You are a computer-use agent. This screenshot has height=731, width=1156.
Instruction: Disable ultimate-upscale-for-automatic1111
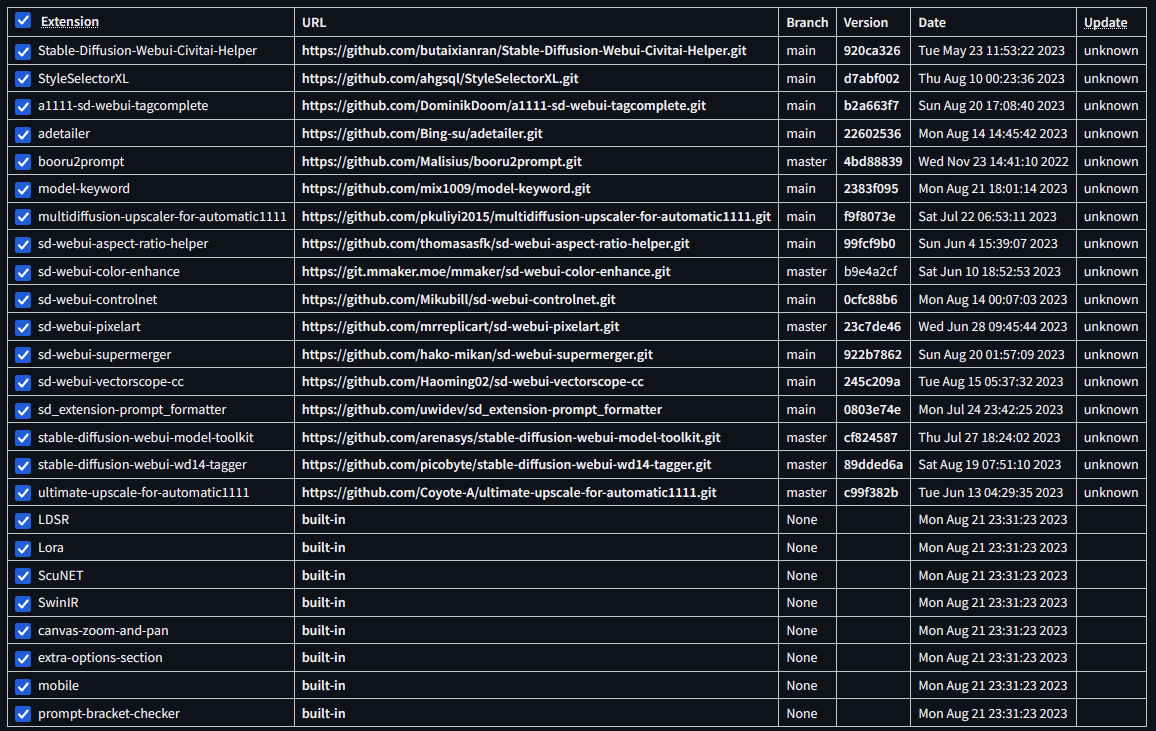[x=22, y=492]
